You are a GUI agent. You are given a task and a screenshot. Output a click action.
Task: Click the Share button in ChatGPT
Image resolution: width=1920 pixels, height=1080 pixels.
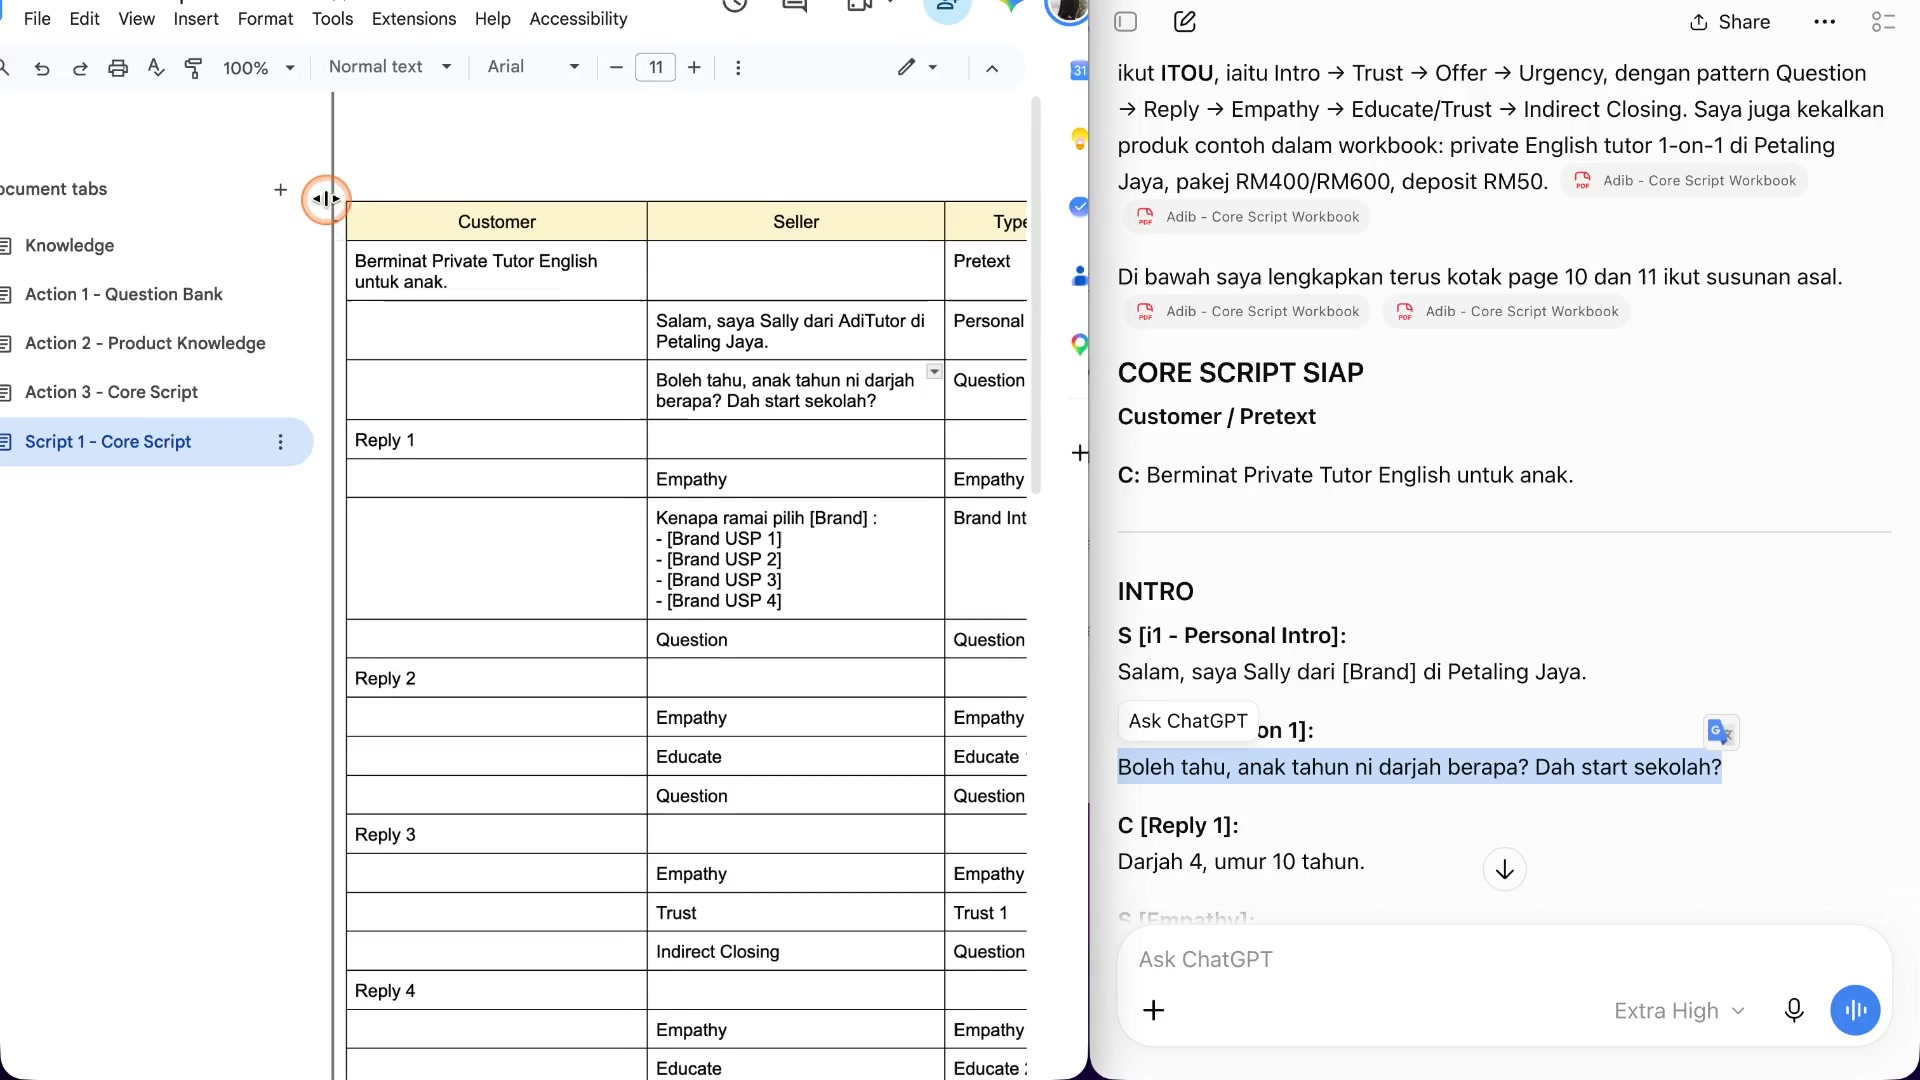coord(1730,22)
